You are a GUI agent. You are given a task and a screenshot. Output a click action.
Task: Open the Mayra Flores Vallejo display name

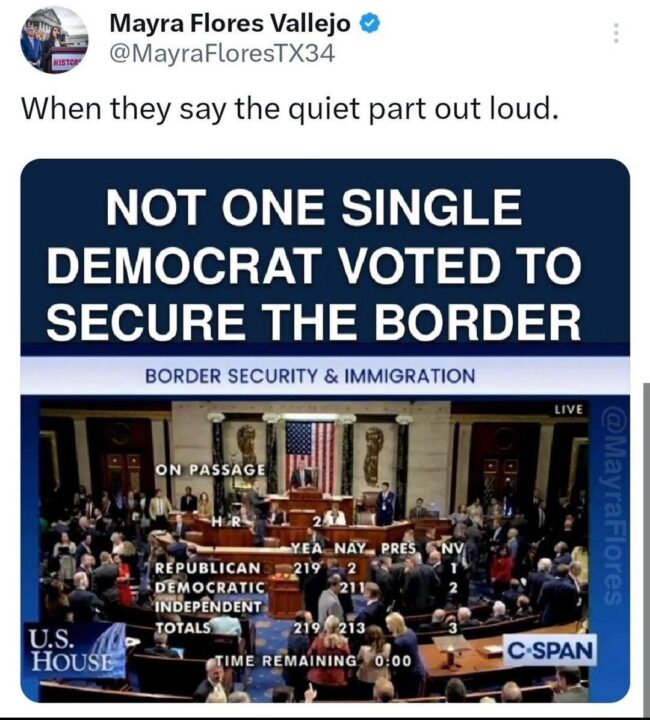pyautogui.click(x=230, y=23)
